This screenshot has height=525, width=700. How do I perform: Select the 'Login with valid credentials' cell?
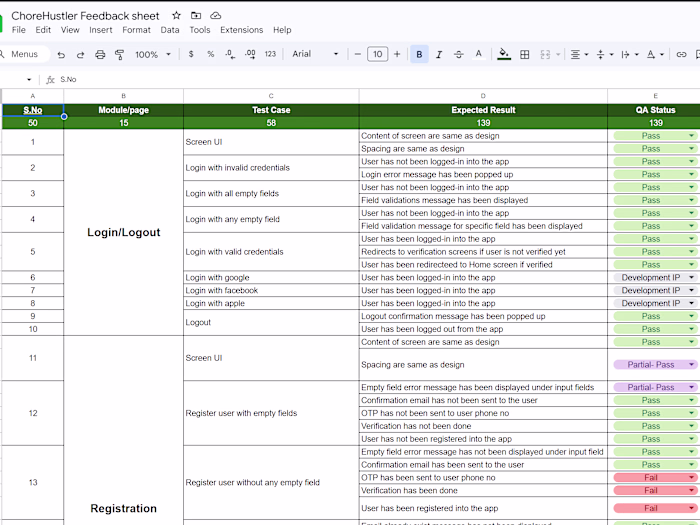271,252
